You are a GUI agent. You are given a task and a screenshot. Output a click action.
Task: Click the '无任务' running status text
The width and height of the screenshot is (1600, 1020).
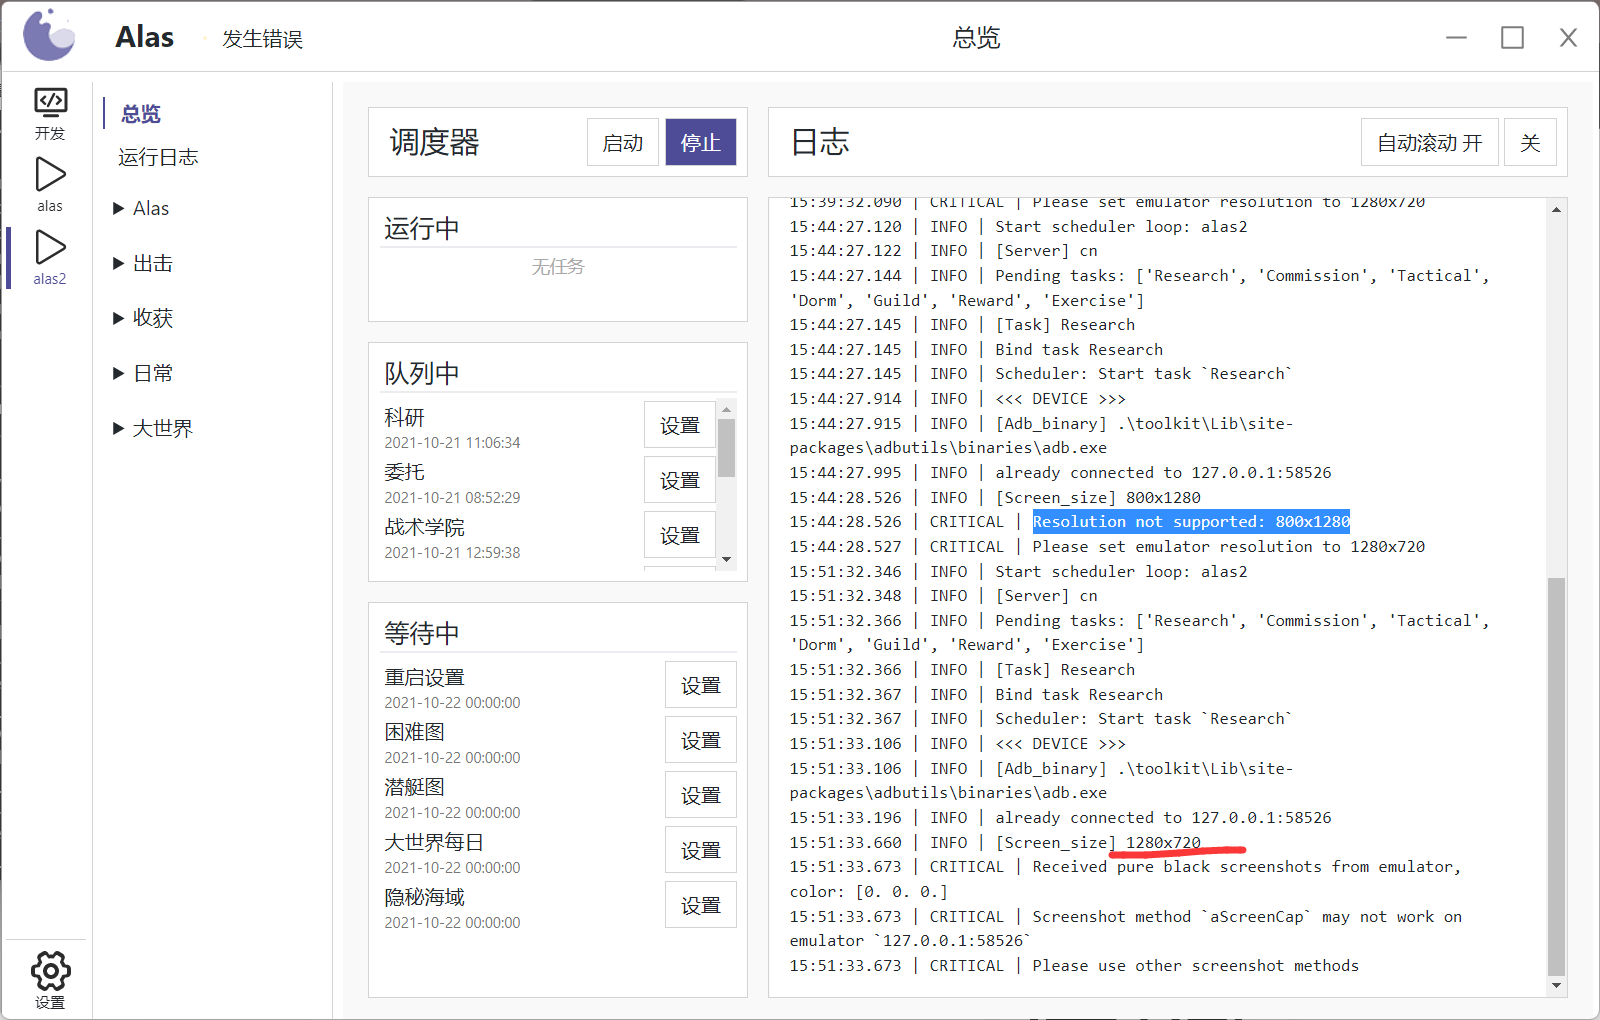(558, 266)
